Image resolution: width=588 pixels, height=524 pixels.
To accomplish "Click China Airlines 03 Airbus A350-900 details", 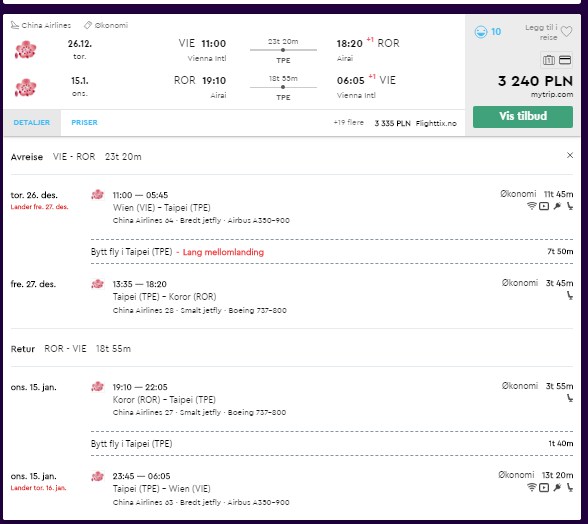I will 201,503.
